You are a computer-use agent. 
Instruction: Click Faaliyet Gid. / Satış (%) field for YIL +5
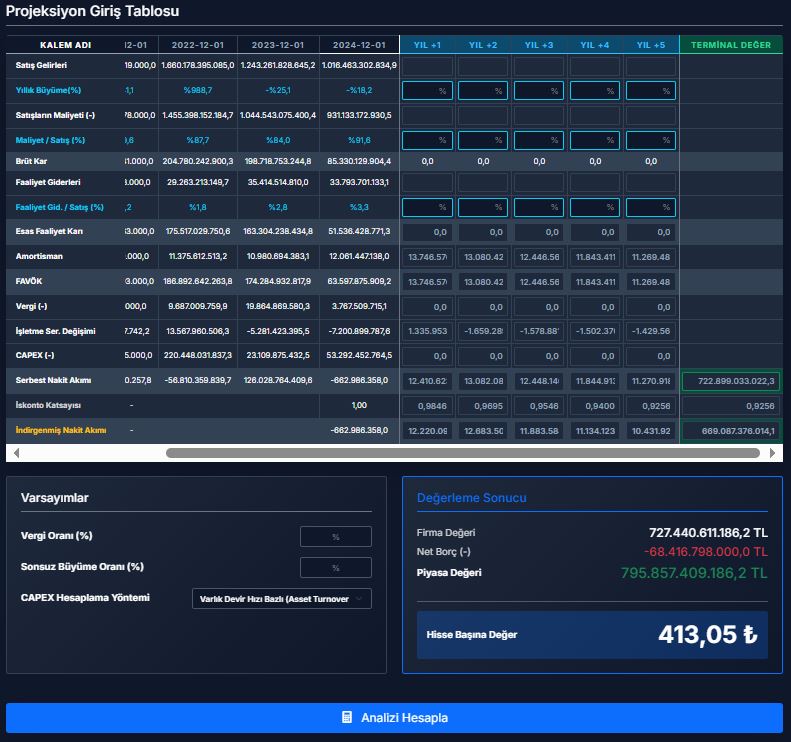coord(651,208)
